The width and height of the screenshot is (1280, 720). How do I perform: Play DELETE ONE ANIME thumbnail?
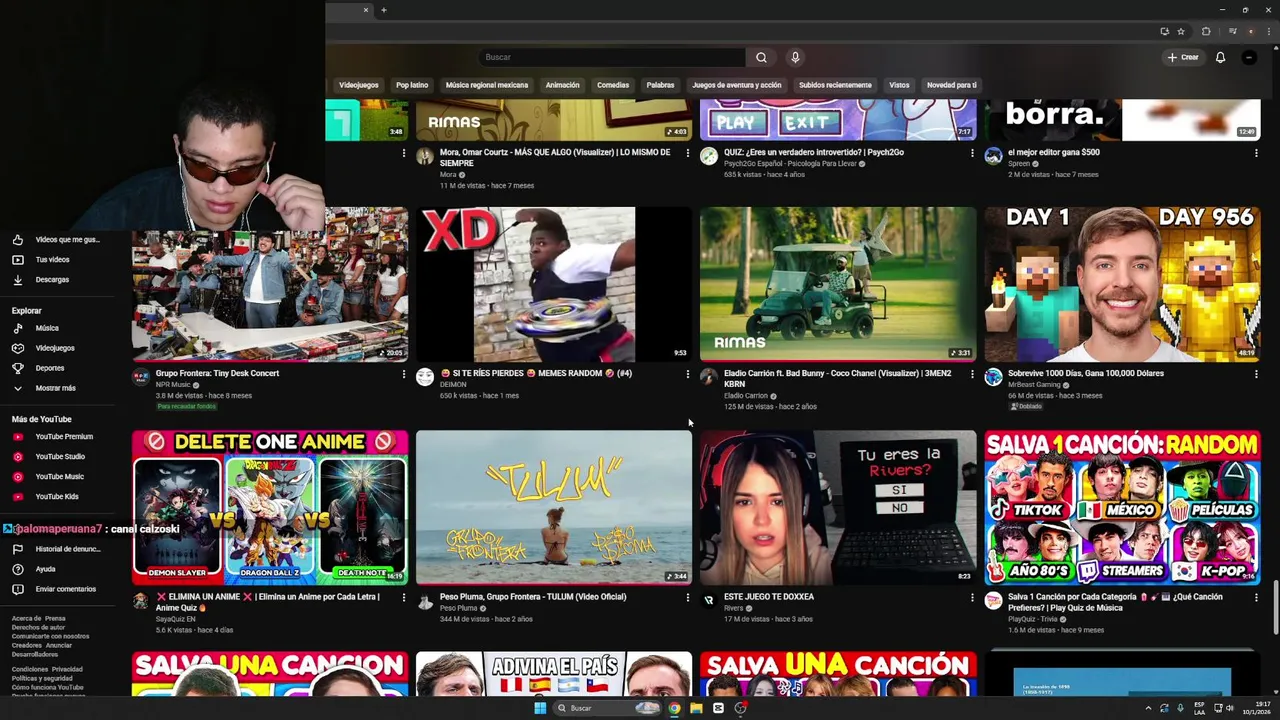tap(270, 507)
